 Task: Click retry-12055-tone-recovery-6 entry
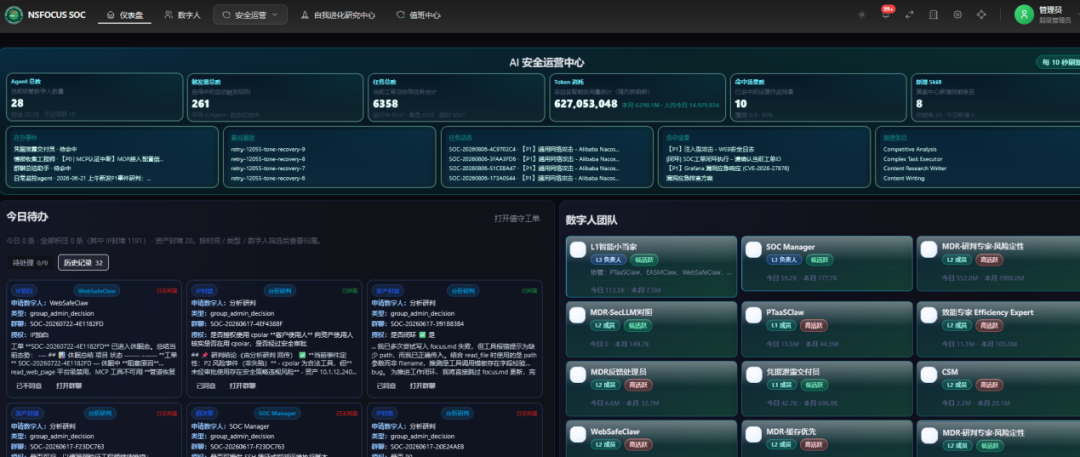tap(269, 178)
